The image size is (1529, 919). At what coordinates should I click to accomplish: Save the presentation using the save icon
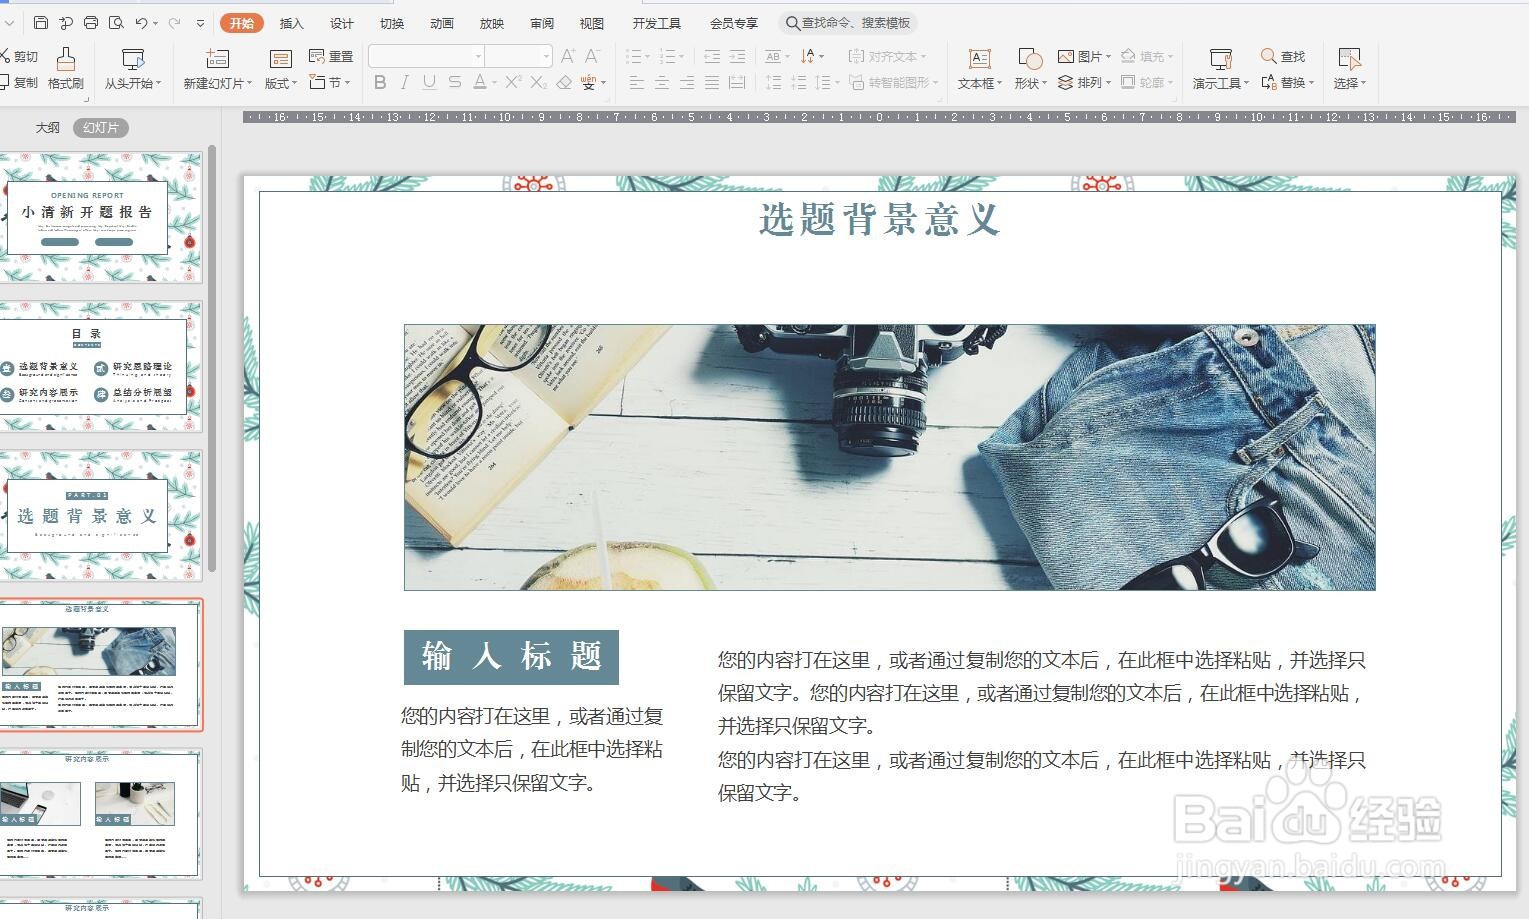click(41, 22)
